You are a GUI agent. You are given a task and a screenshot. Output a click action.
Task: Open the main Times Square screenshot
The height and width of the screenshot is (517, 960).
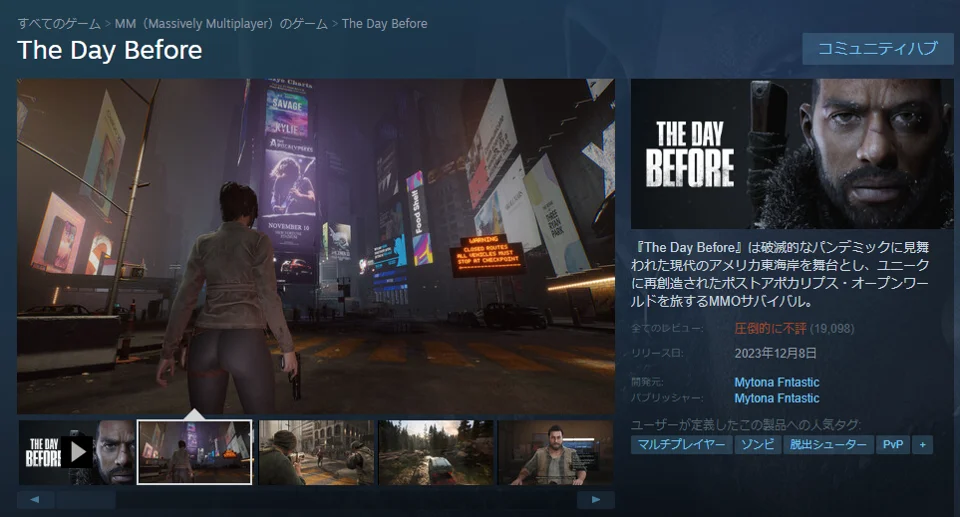(x=316, y=246)
